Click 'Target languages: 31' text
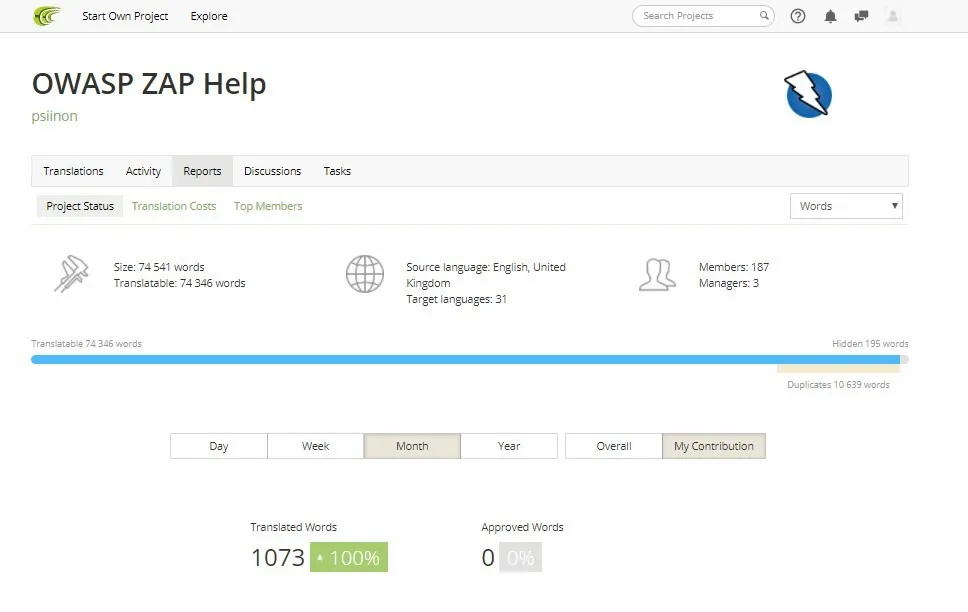968x612 pixels. 456,300
